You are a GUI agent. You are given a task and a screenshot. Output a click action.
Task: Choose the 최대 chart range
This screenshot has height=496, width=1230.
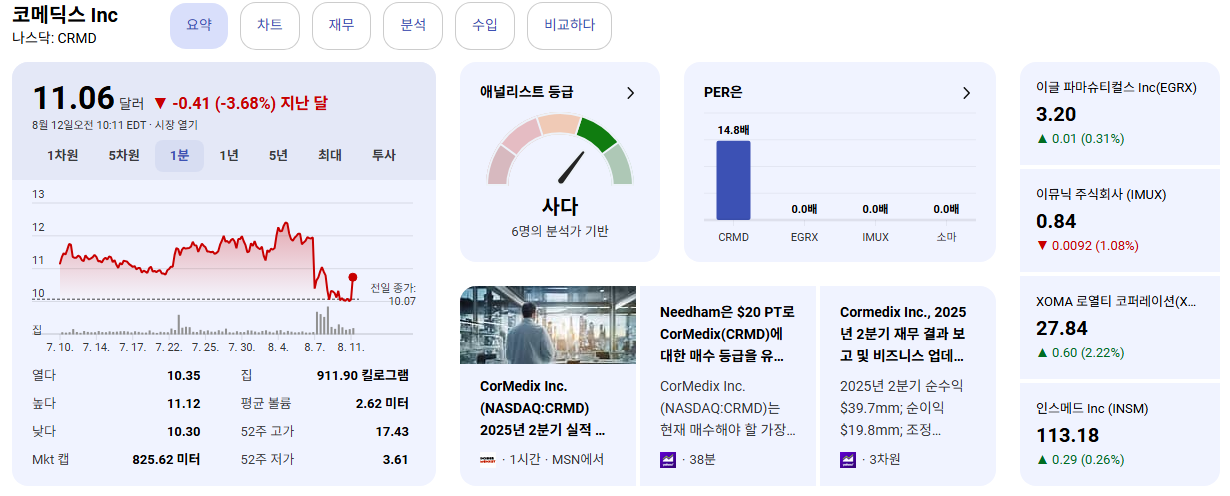(330, 155)
